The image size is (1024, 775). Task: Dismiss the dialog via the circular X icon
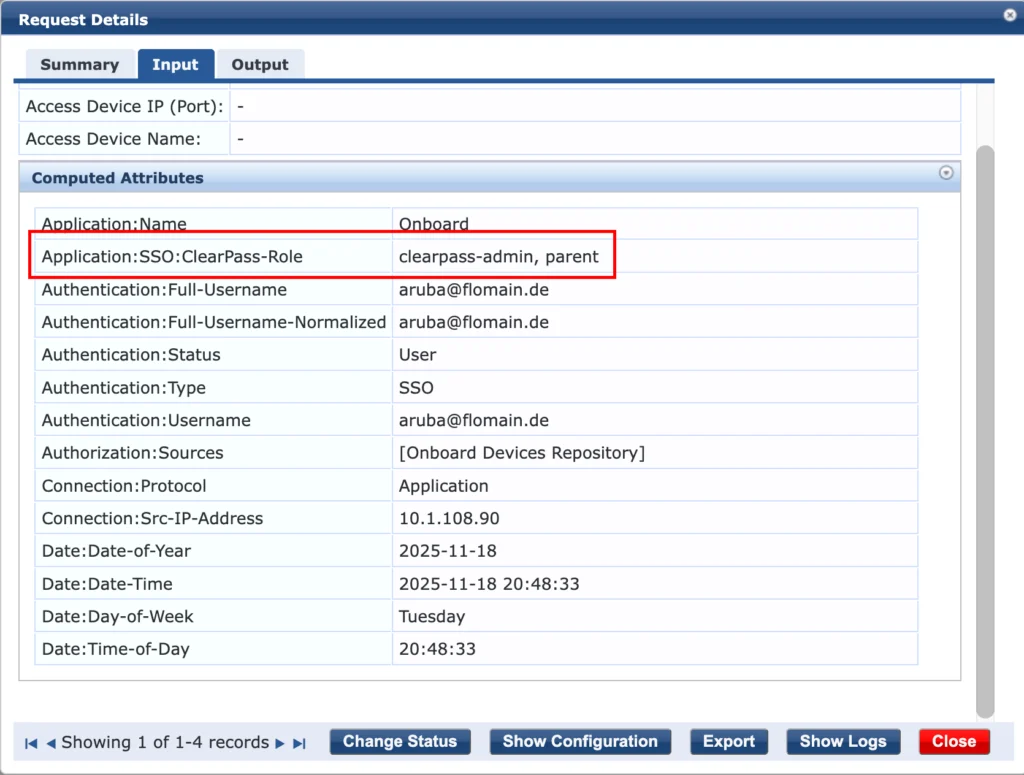point(1008,15)
